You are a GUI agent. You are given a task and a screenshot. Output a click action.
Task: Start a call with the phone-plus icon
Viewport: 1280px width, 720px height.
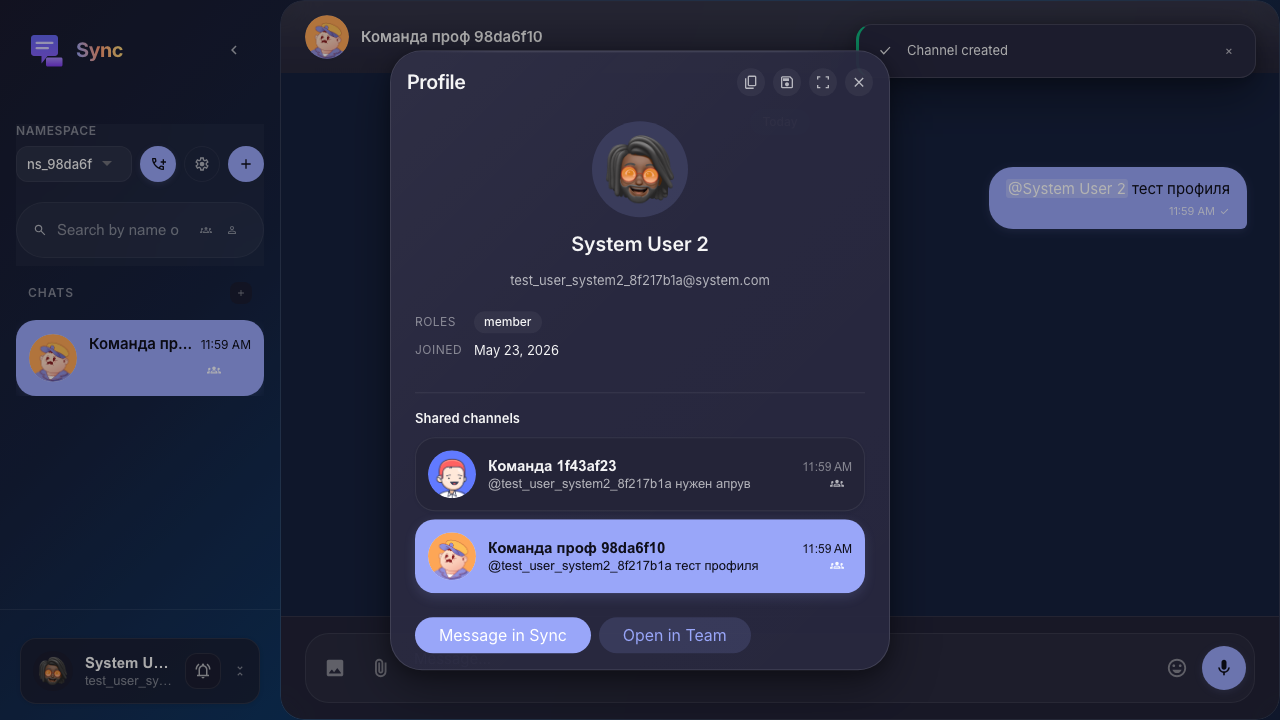[x=158, y=164]
